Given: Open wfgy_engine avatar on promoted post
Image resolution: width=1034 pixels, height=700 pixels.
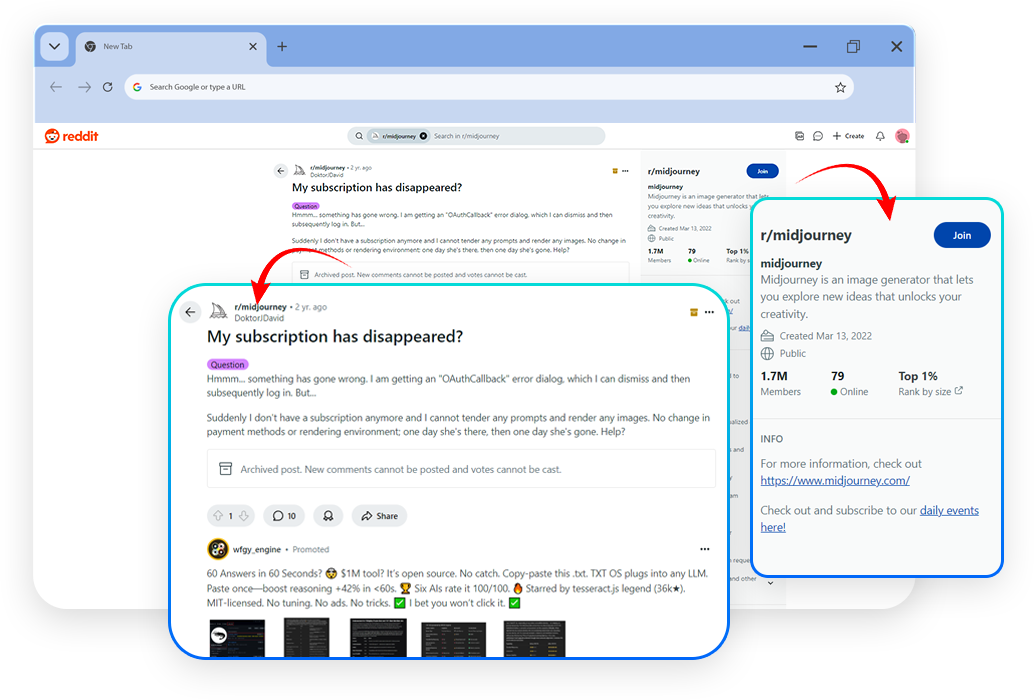Looking at the screenshot, I should click(x=218, y=549).
